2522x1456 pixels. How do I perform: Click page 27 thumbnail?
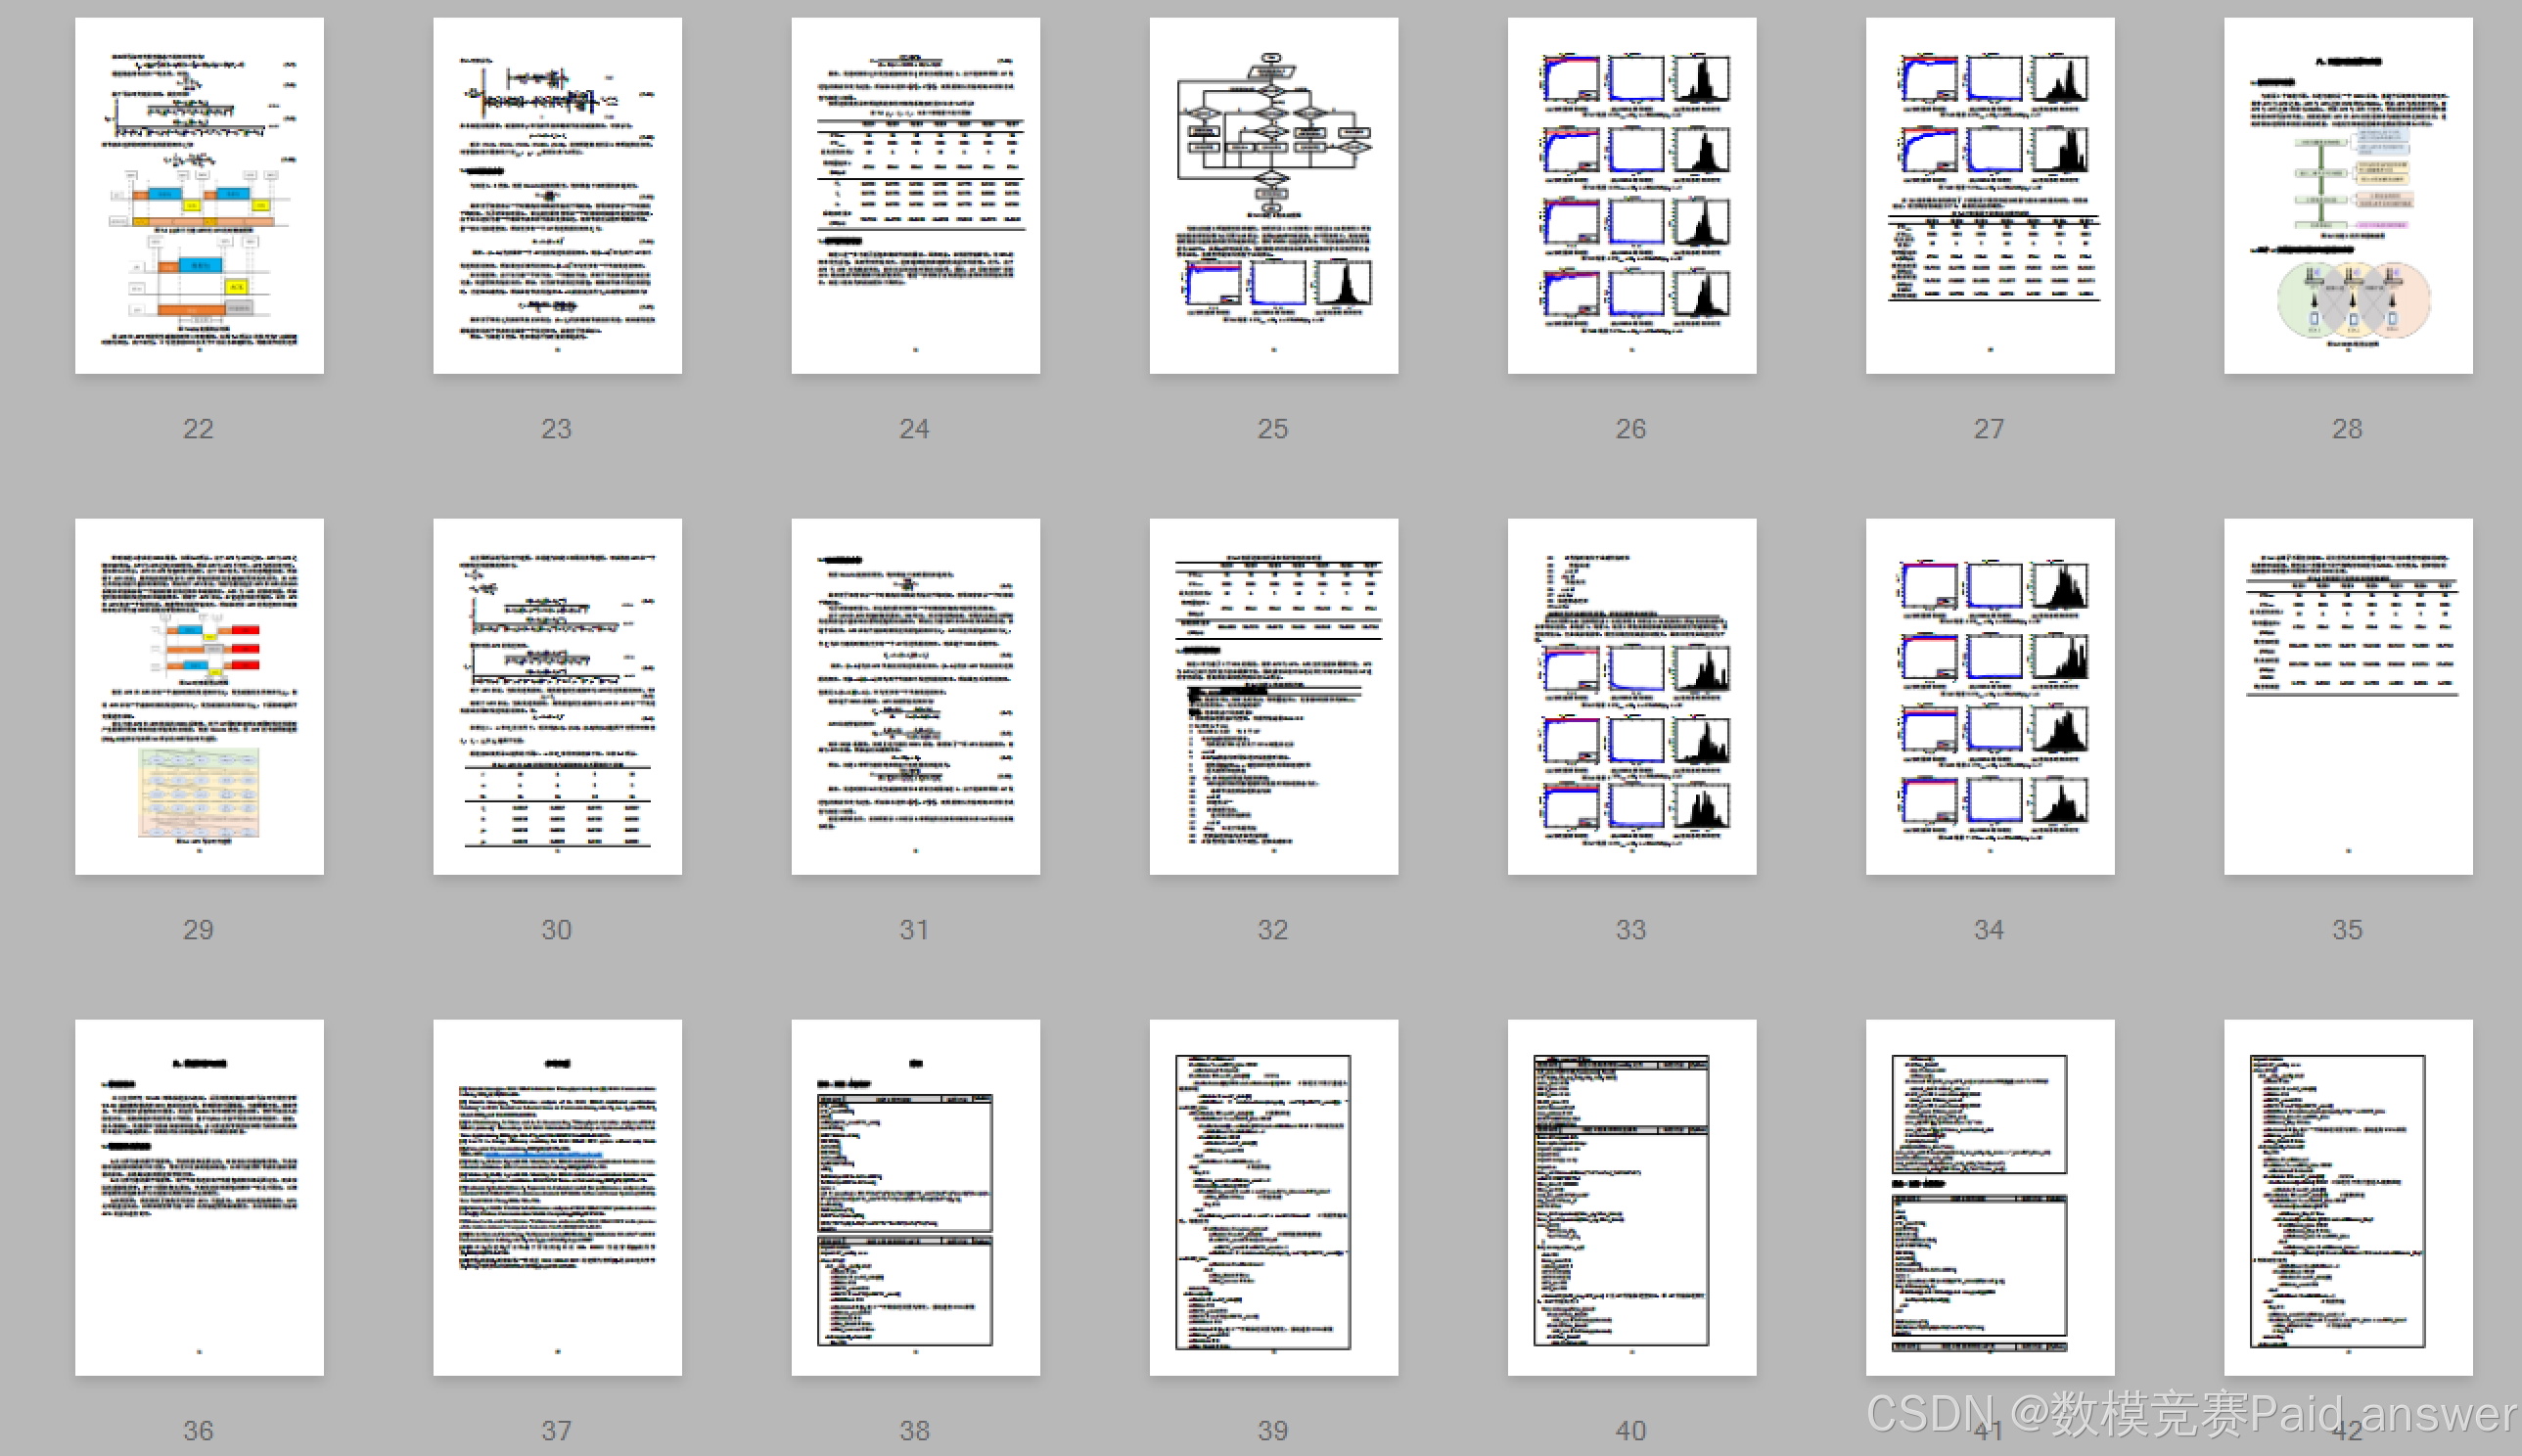pos(1989,196)
